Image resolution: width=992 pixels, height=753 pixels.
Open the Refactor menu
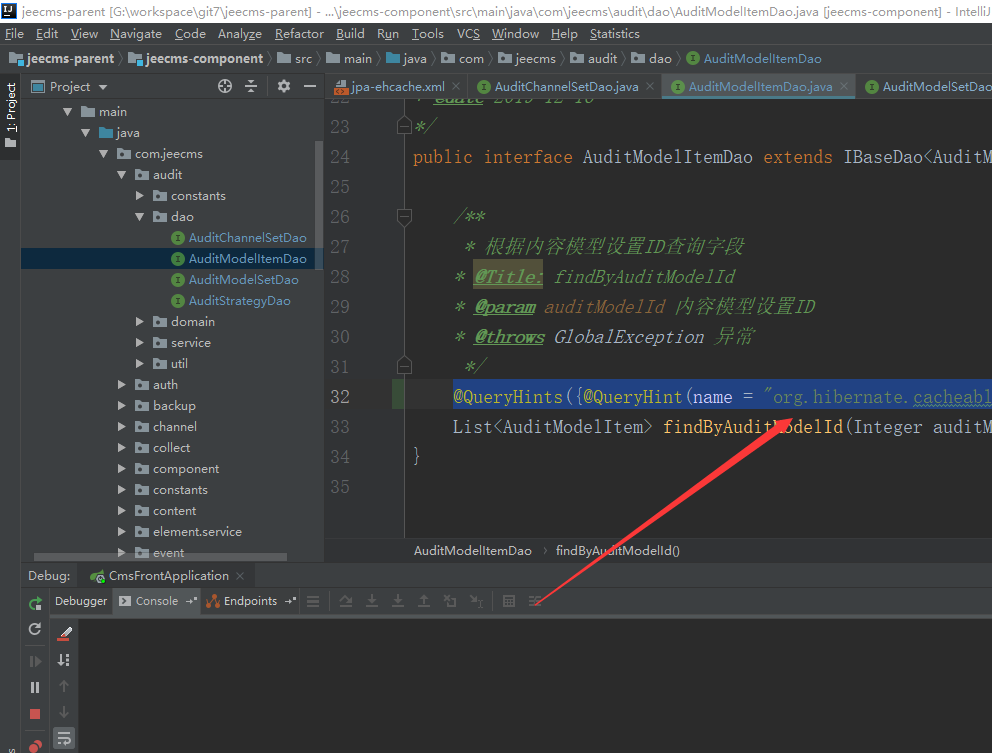(x=299, y=33)
